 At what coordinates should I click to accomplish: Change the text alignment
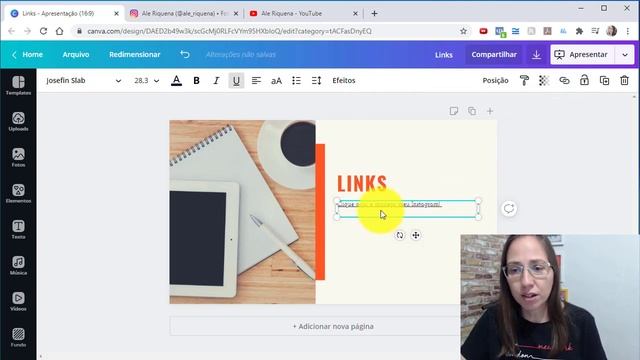click(x=256, y=80)
